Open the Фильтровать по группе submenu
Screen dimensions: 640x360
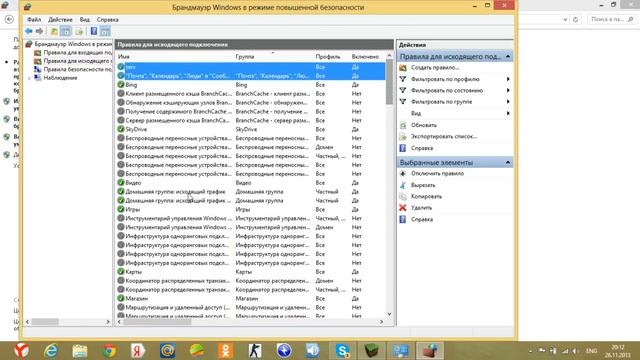pyautogui.click(x=455, y=102)
